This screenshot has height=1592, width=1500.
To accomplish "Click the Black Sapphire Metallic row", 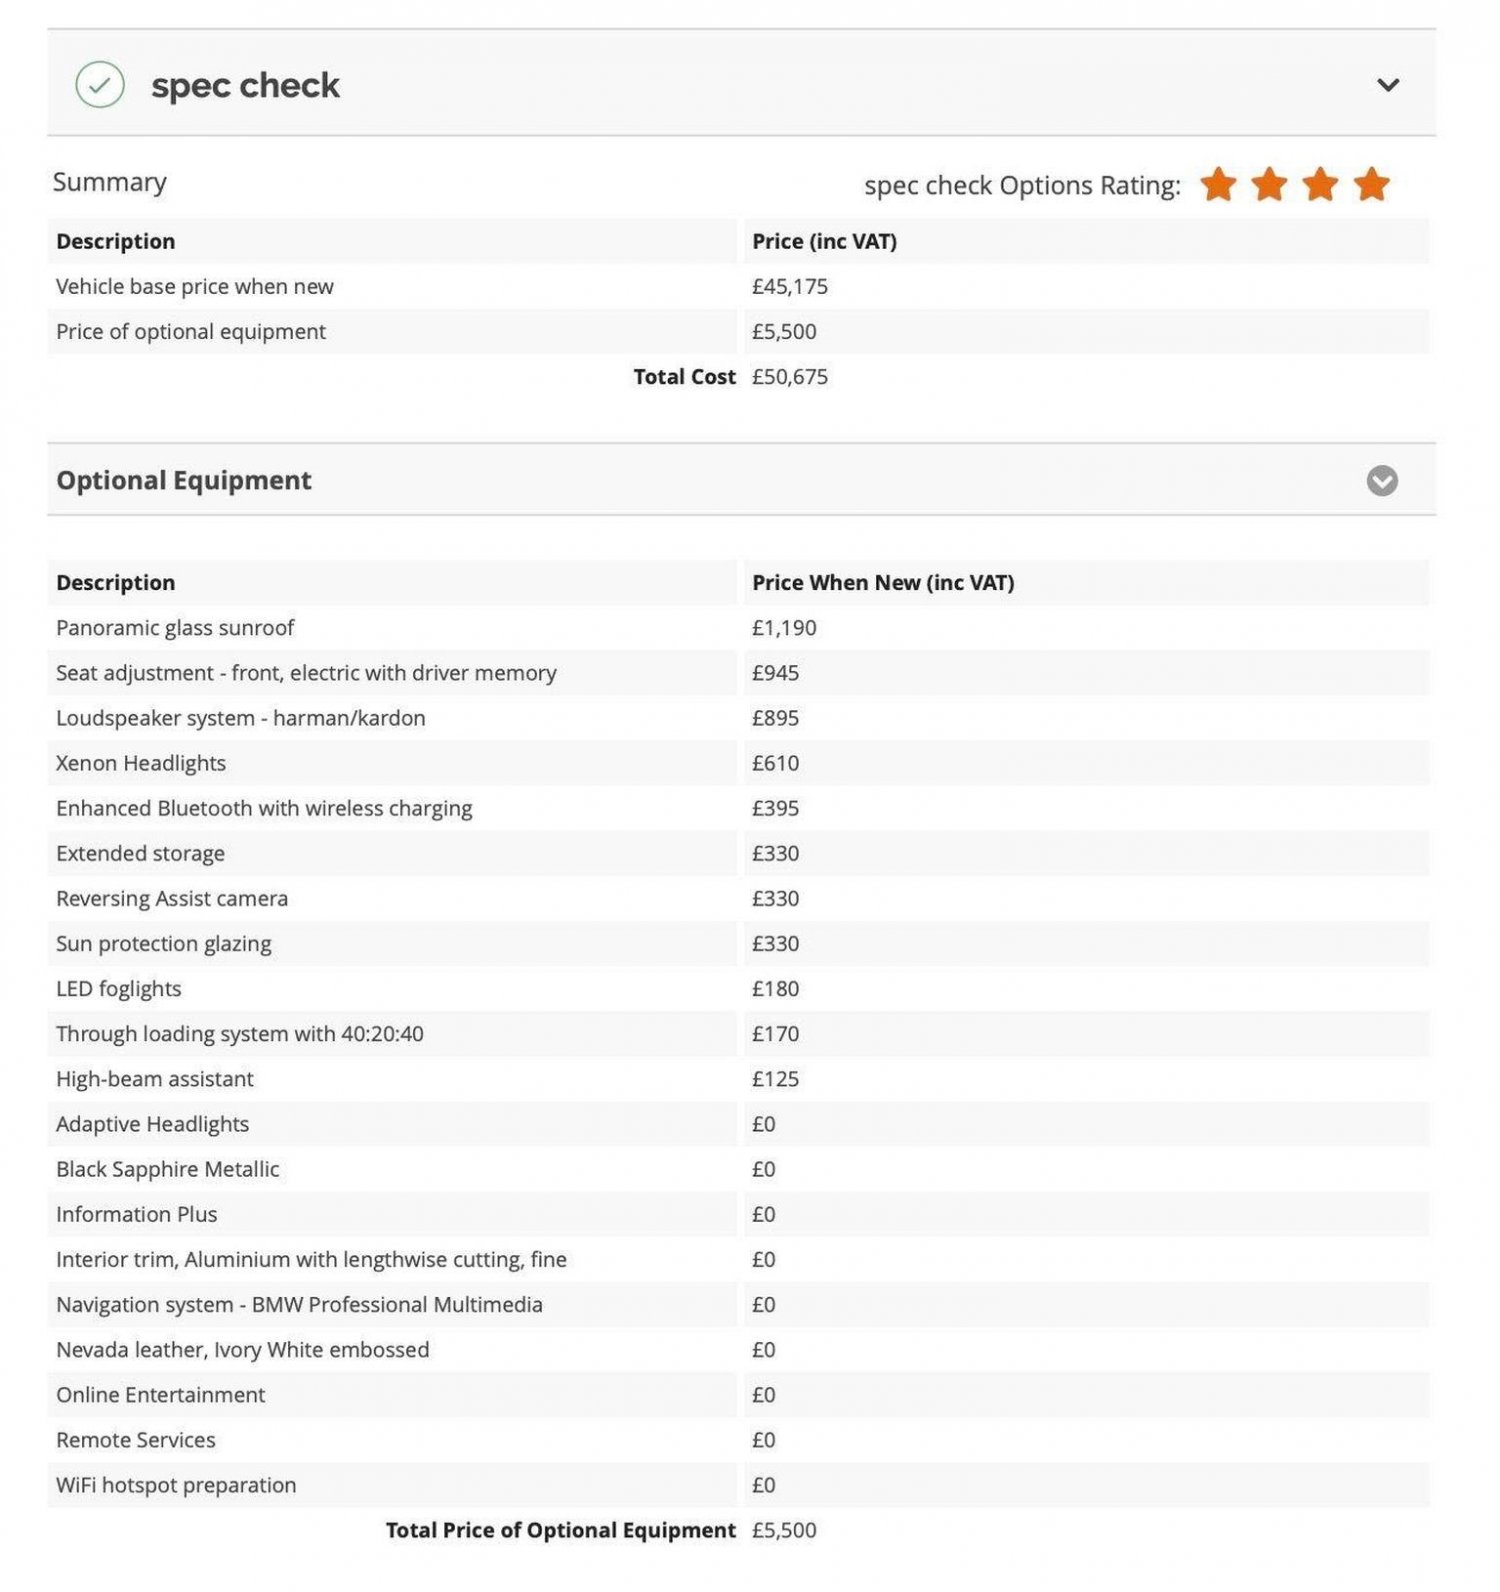I will (x=167, y=1169).
